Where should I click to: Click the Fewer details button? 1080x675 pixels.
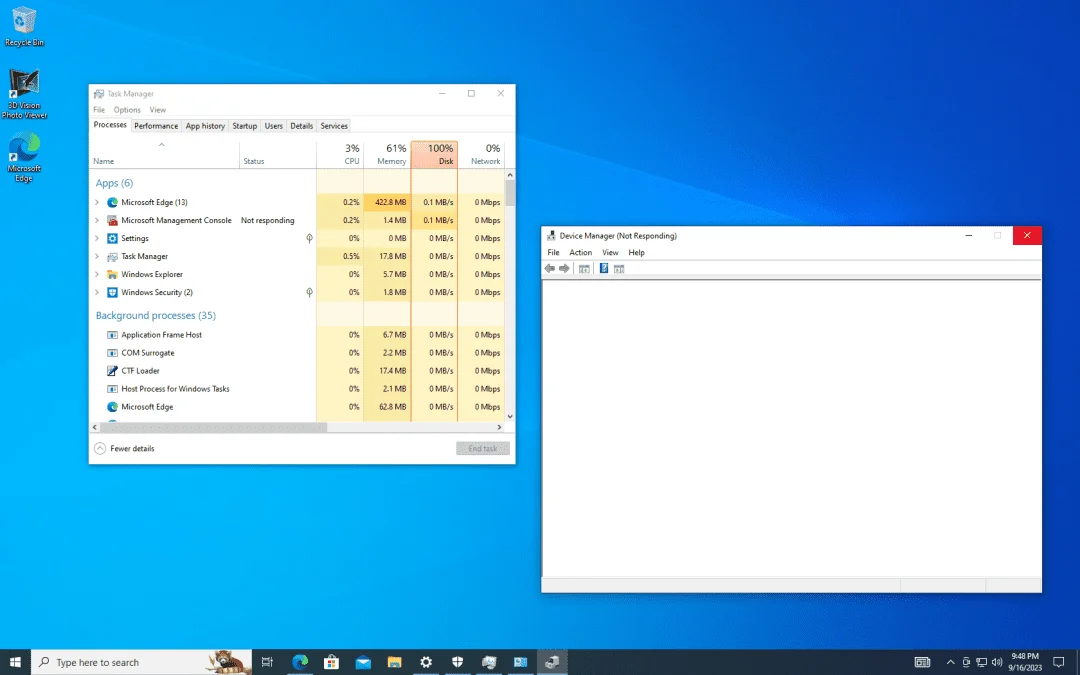pyautogui.click(x=124, y=448)
